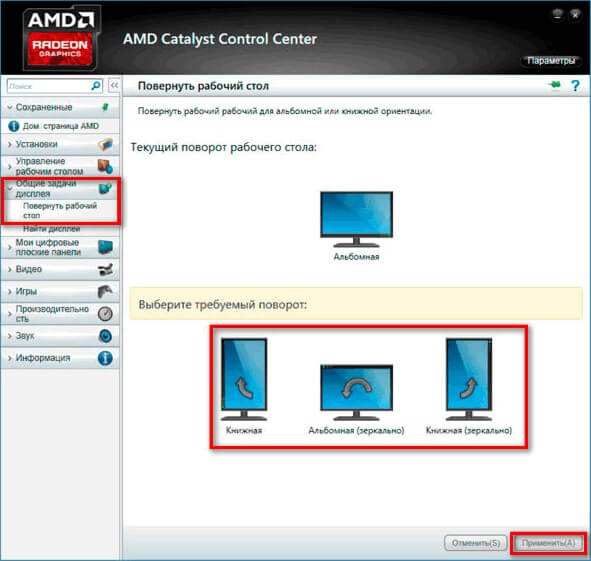Image resolution: width=591 pixels, height=561 pixels.
Task: Click the Звук speaker icon
Action: pos(105,336)
